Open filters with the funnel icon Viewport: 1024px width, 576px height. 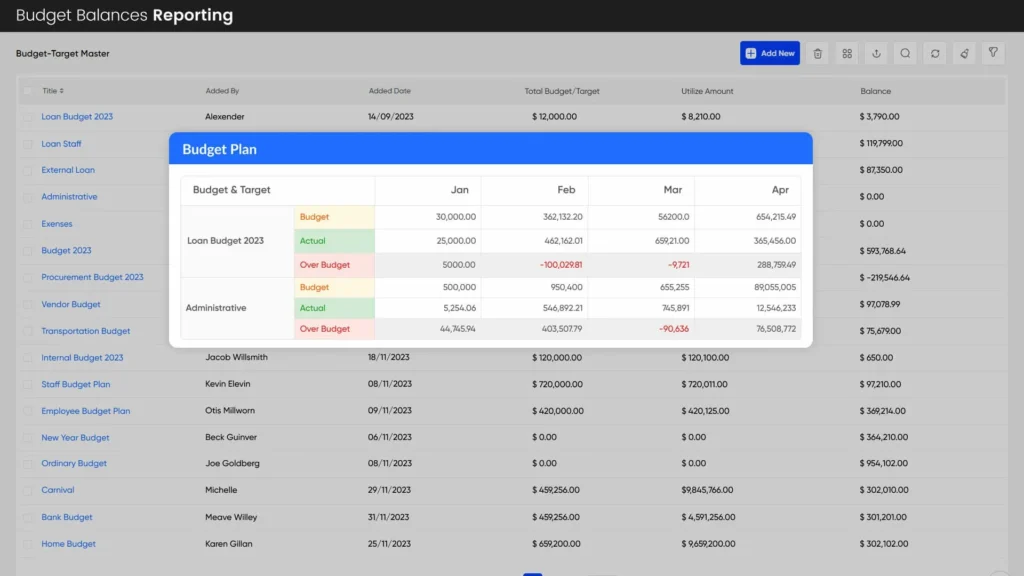[x=993, y=53]
